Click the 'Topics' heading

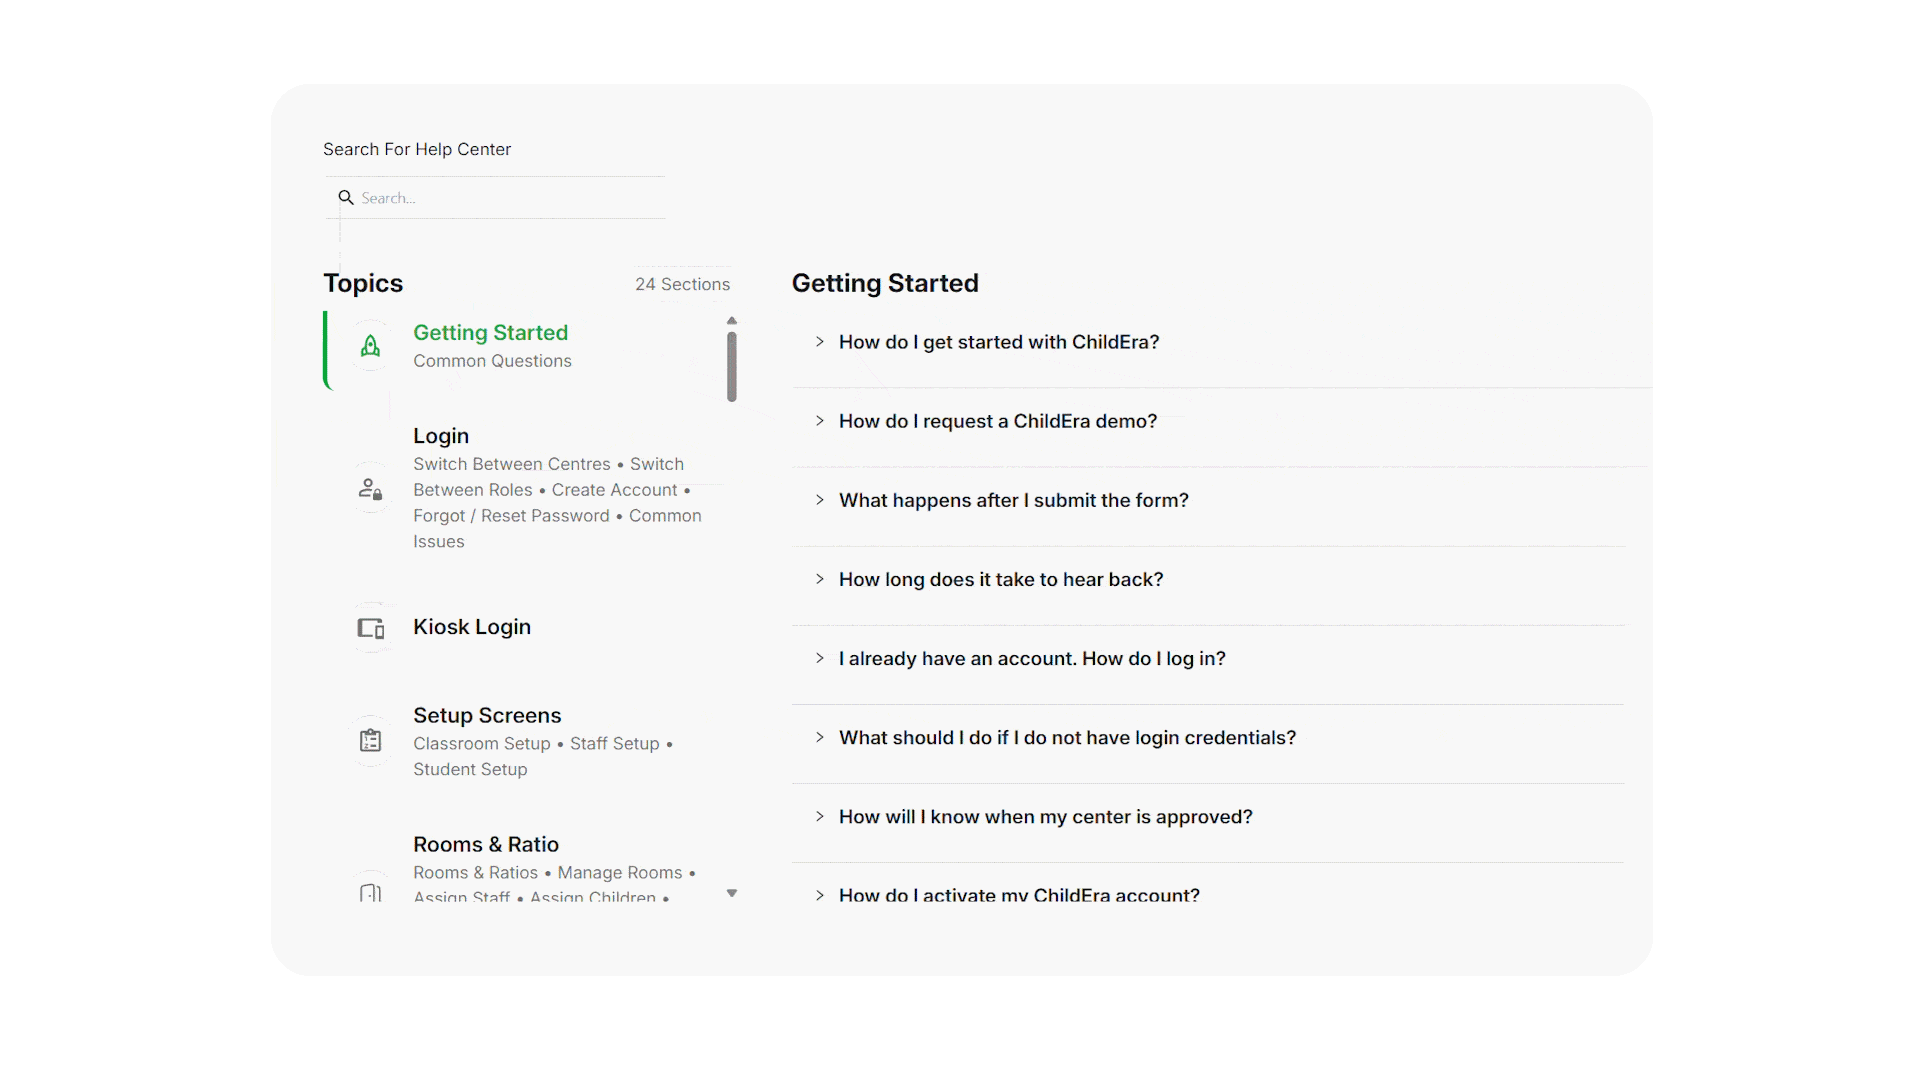[363, 283]
